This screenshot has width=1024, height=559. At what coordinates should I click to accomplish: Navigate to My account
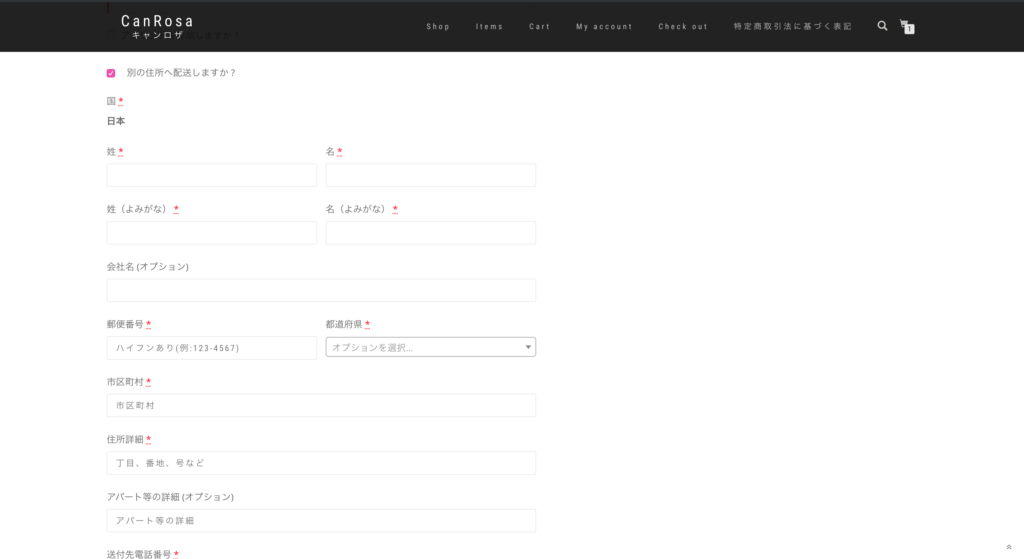click(604, 27)
